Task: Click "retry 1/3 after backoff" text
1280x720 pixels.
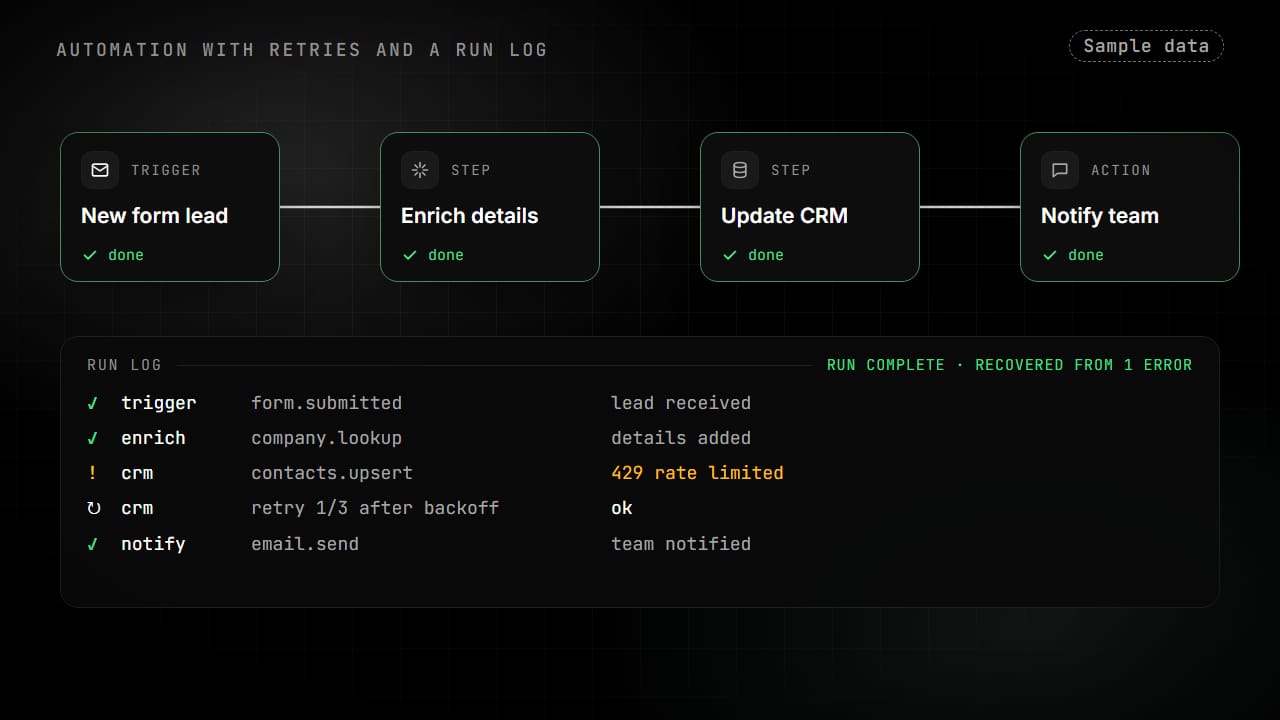Action: [375, 508]
